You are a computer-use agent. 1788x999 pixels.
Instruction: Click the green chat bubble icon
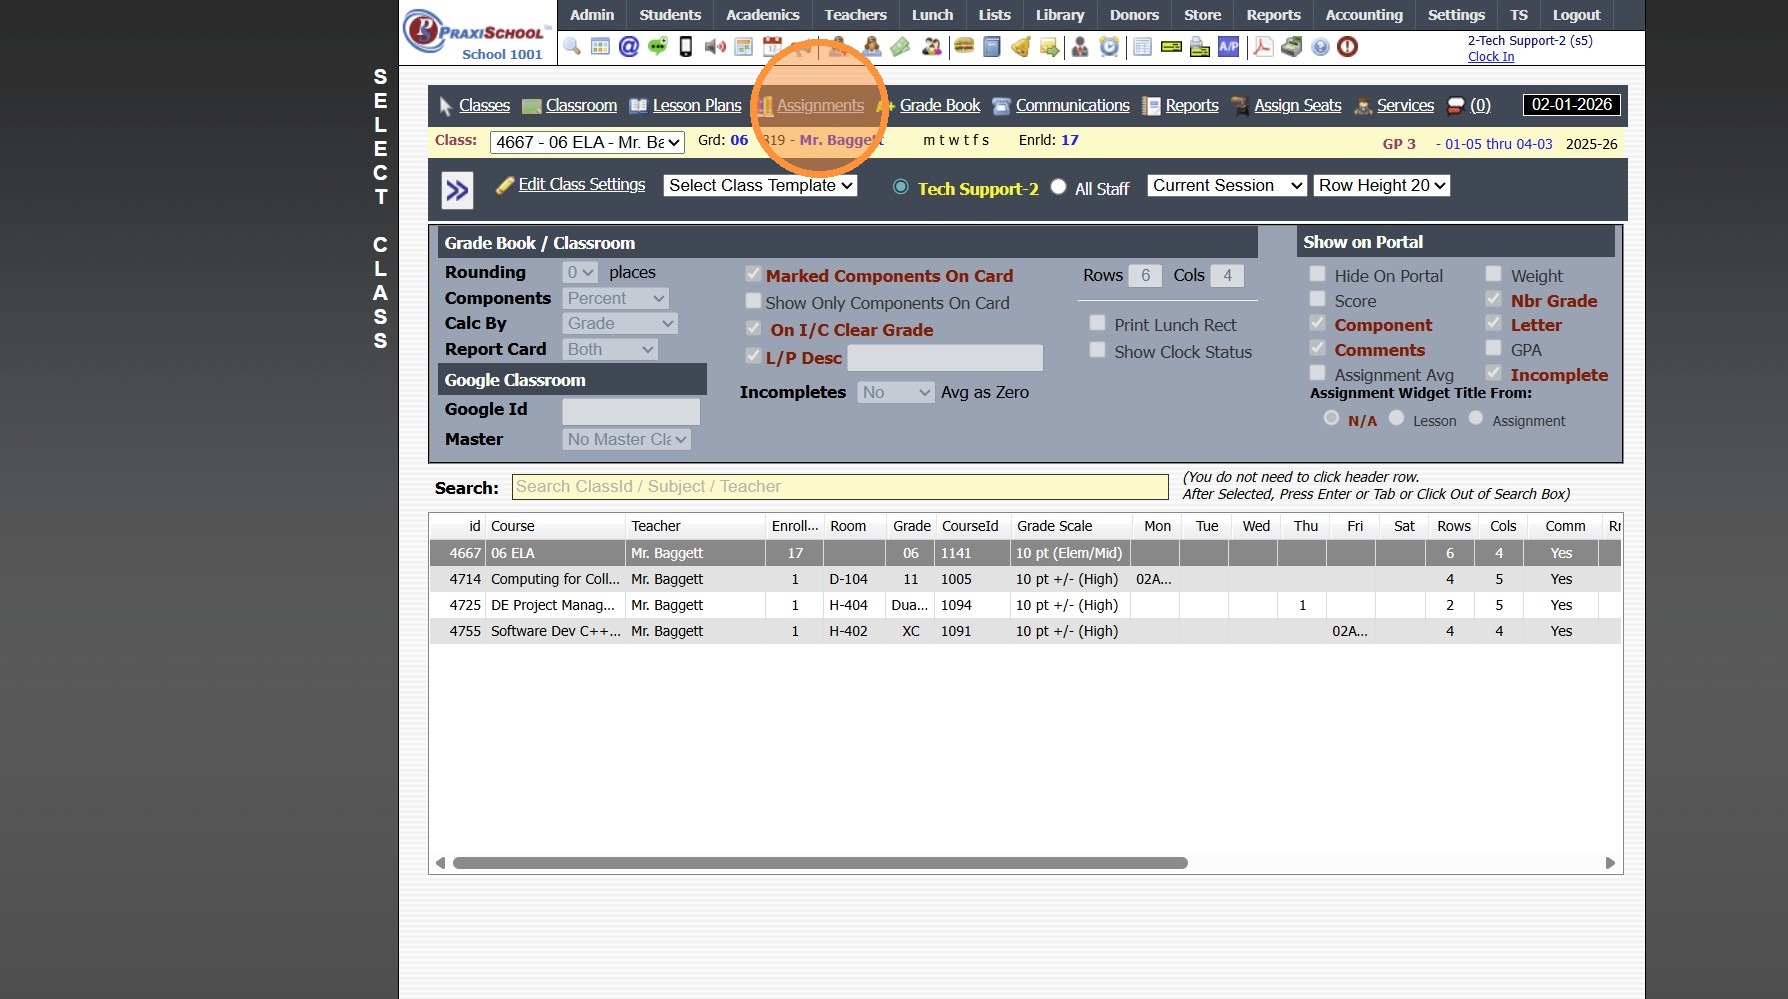tap(657, 47)
